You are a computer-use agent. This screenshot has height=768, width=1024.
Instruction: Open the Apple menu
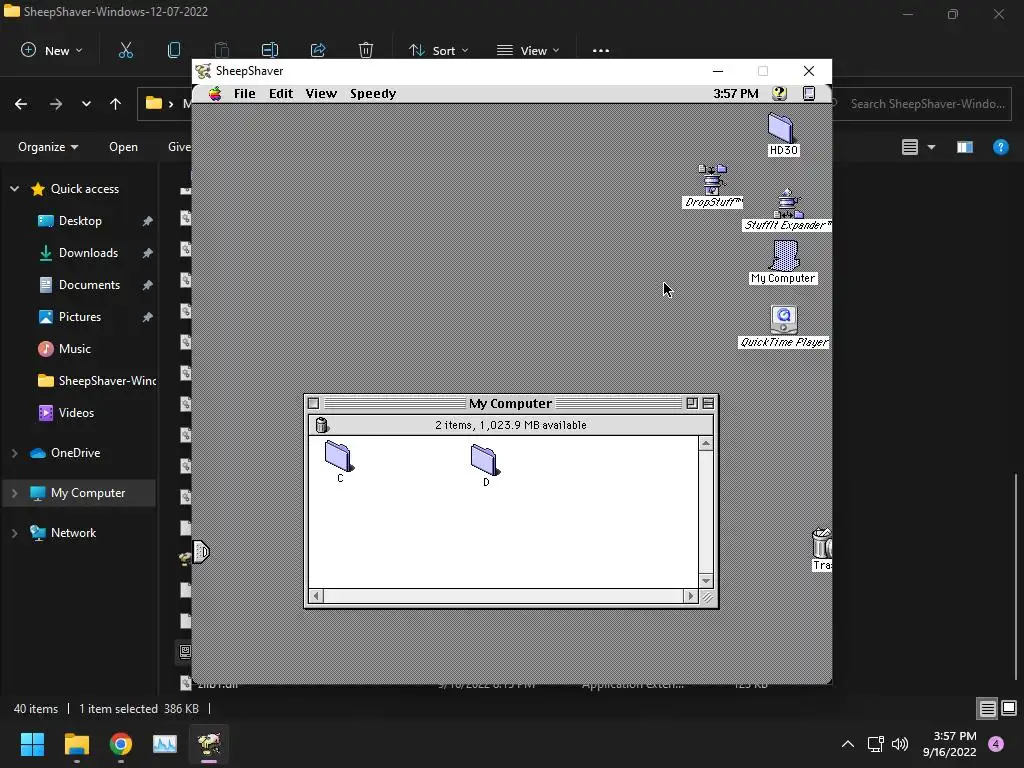point(215,93)
